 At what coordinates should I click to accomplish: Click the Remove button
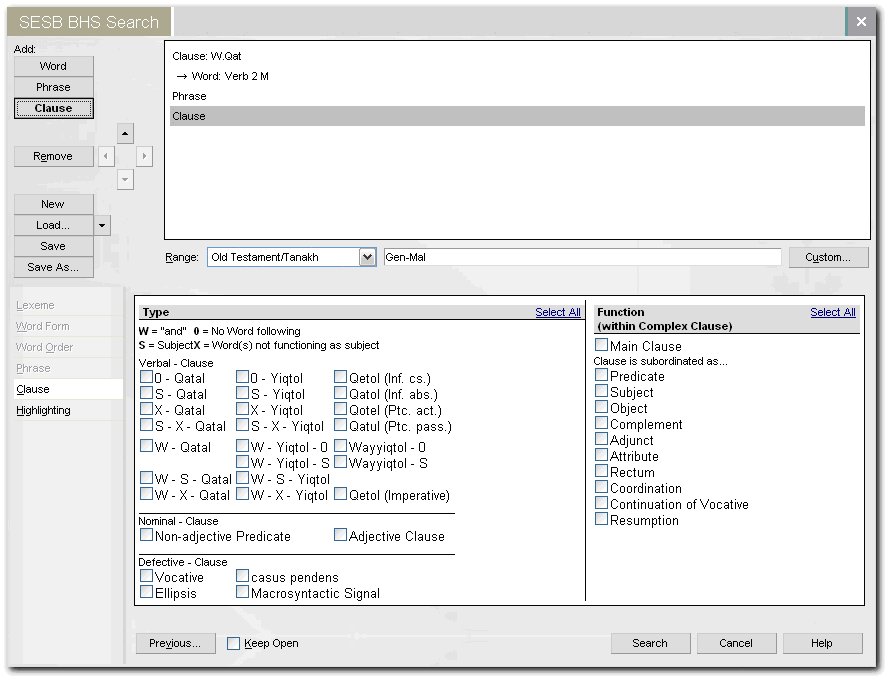53,156
